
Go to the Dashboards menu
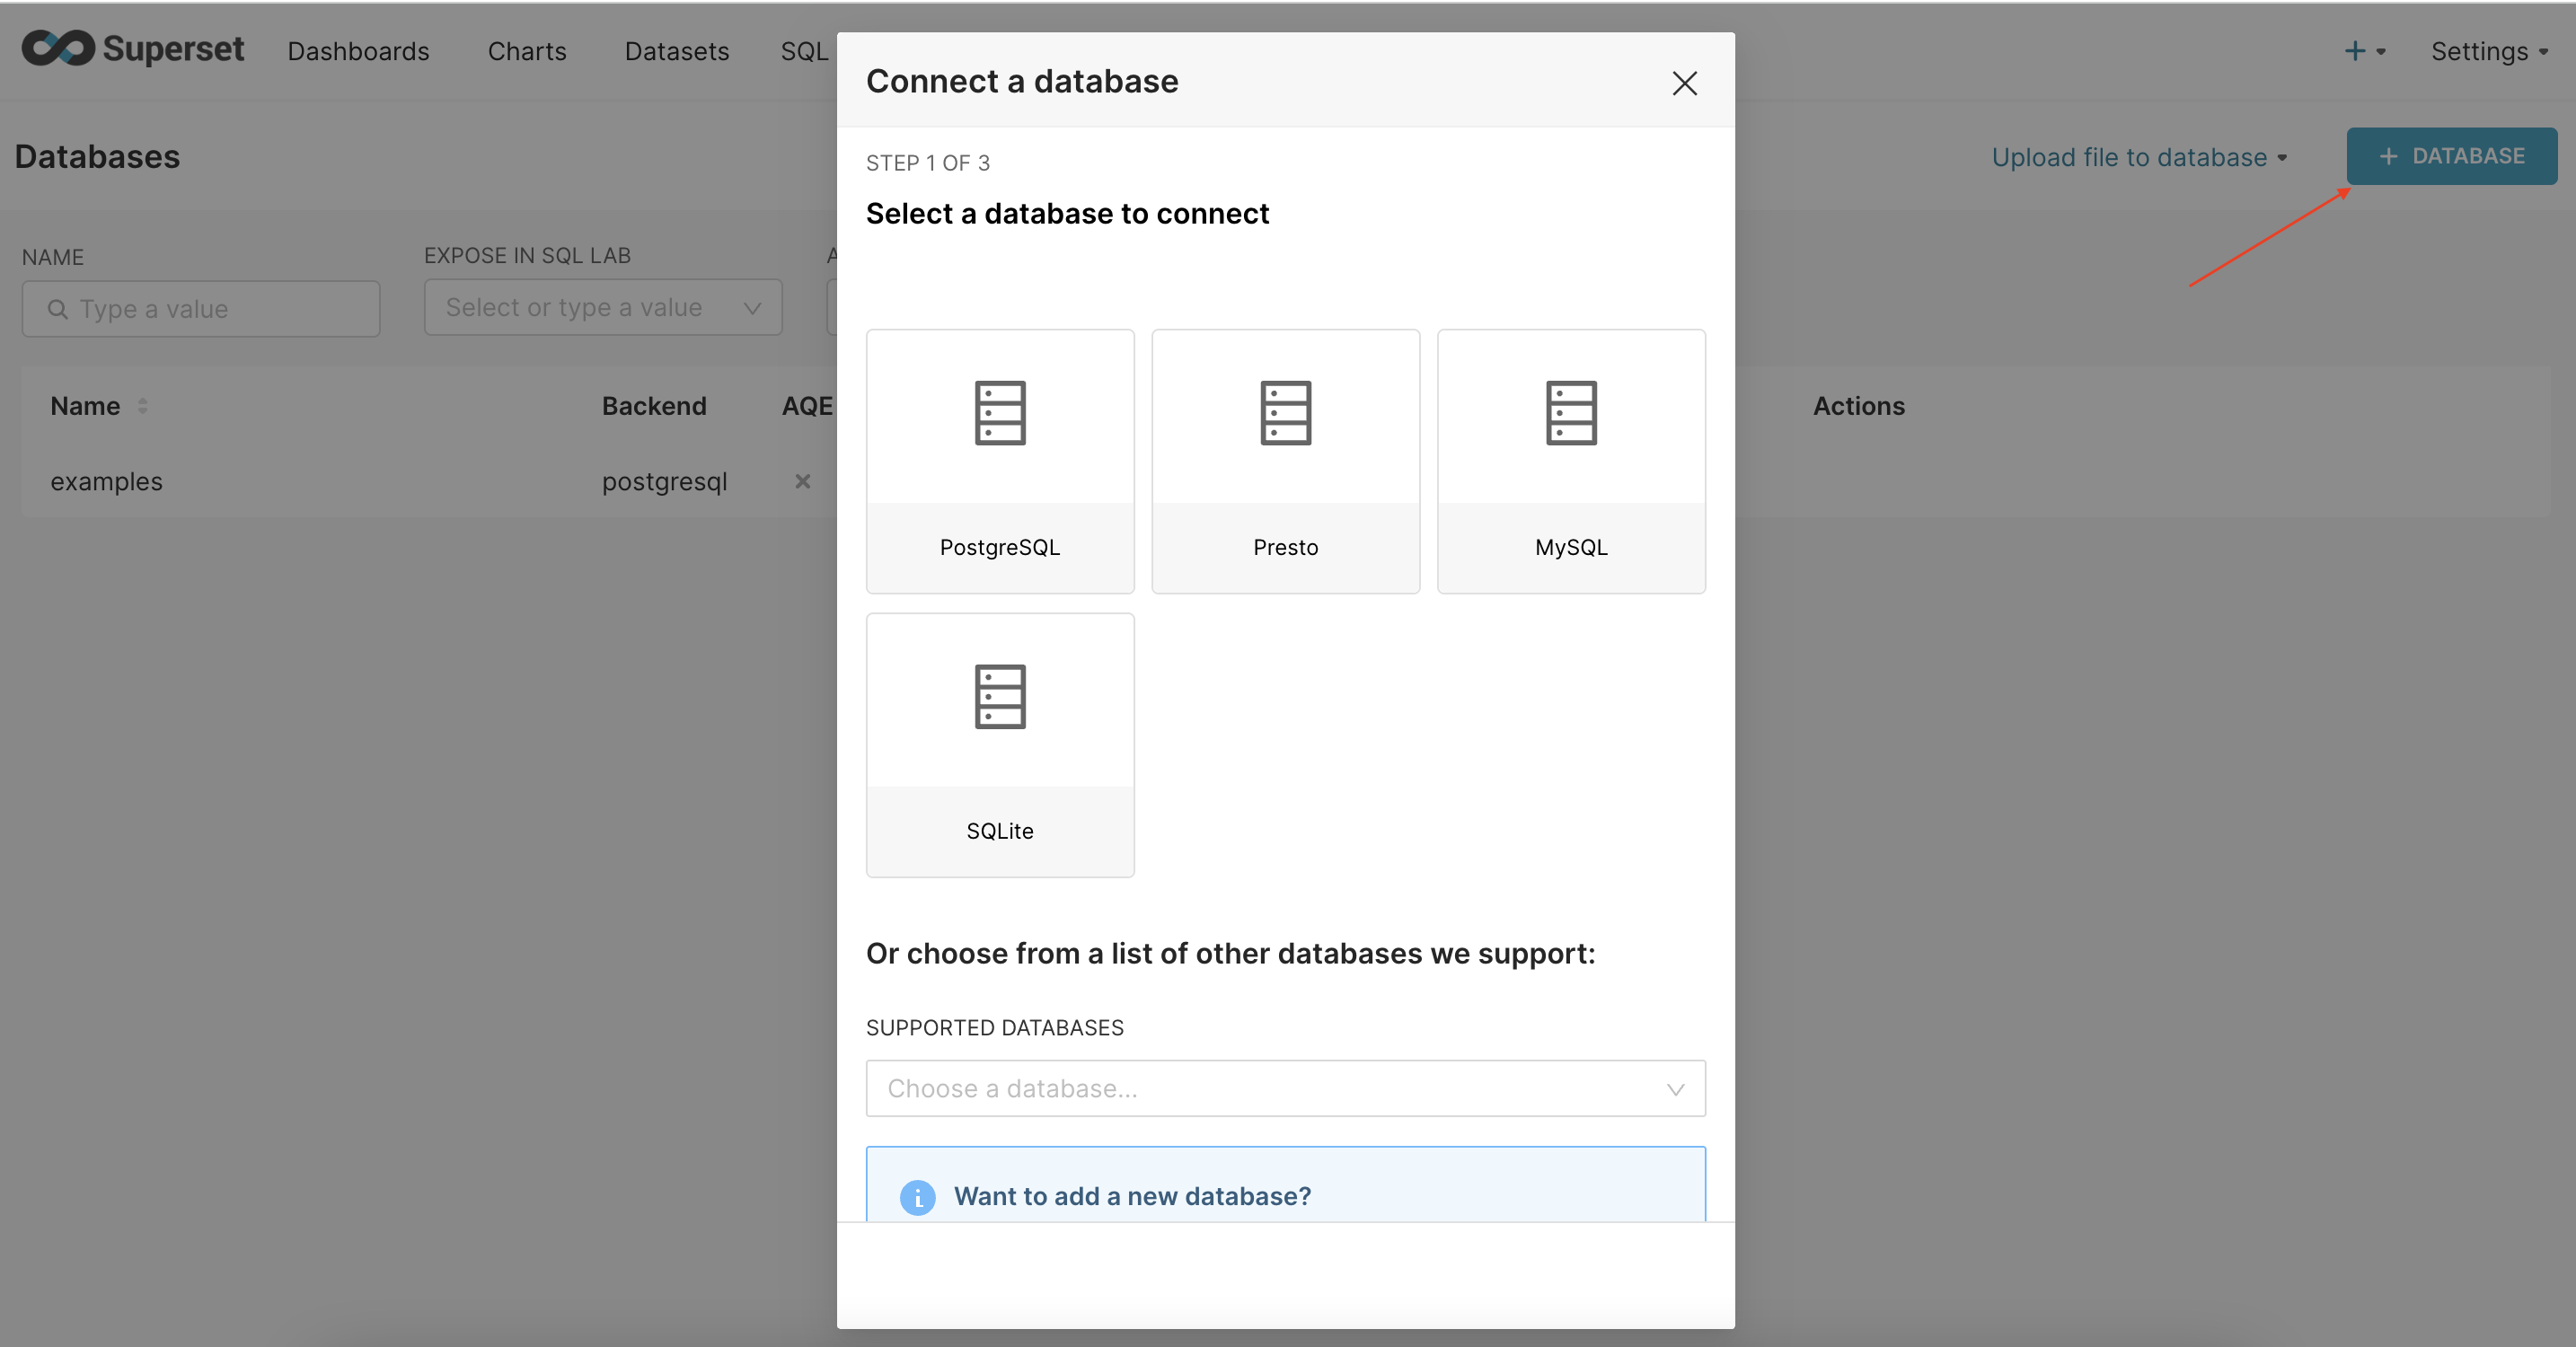[358, 51]
